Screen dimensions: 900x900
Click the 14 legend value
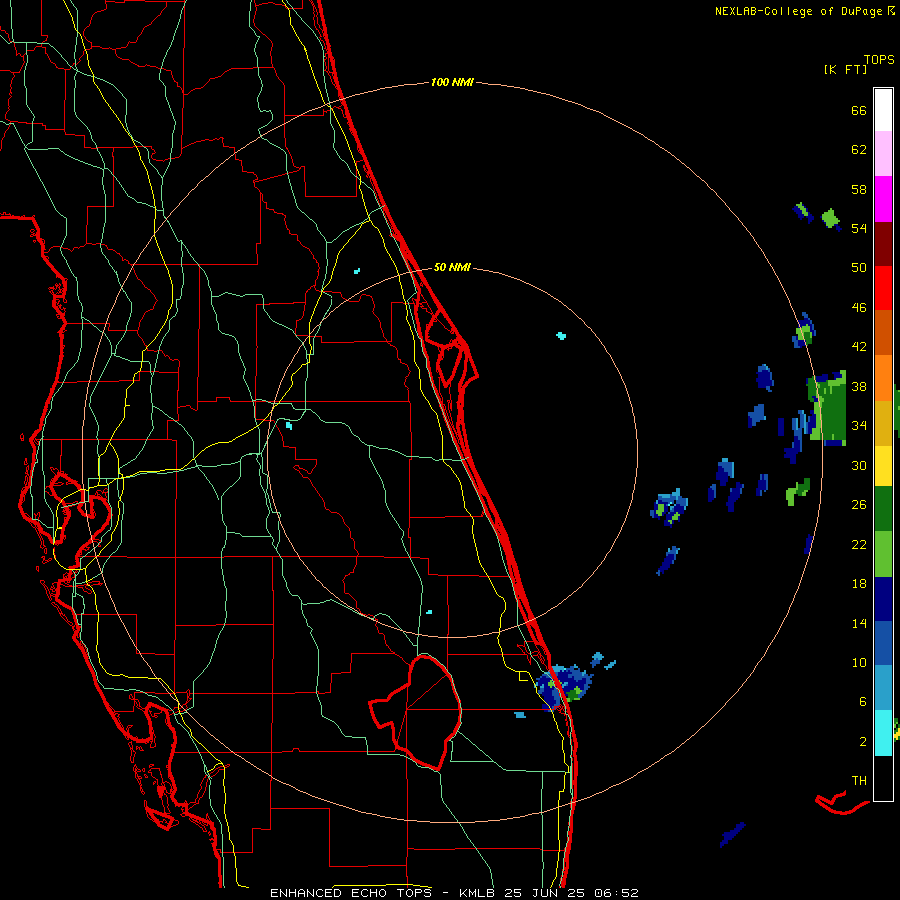tap(859, 623)
